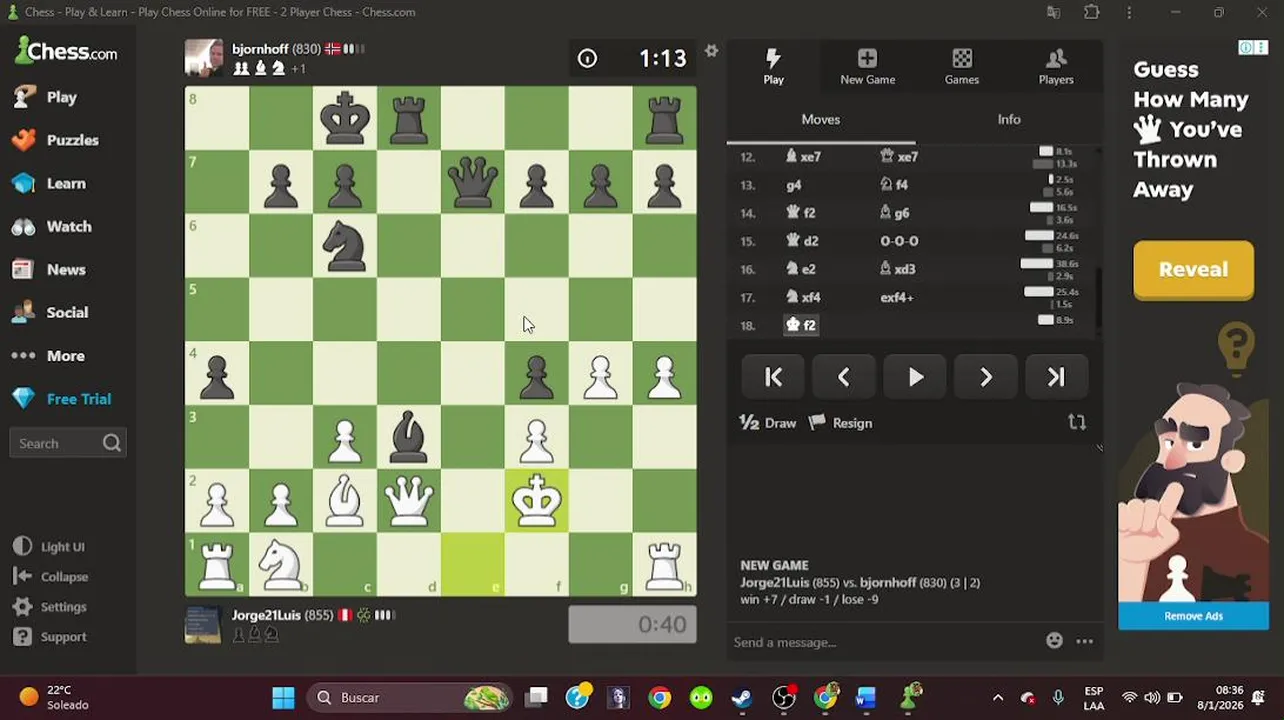
Task: Select the white rook on h1
Action: [x=665, y=565]
